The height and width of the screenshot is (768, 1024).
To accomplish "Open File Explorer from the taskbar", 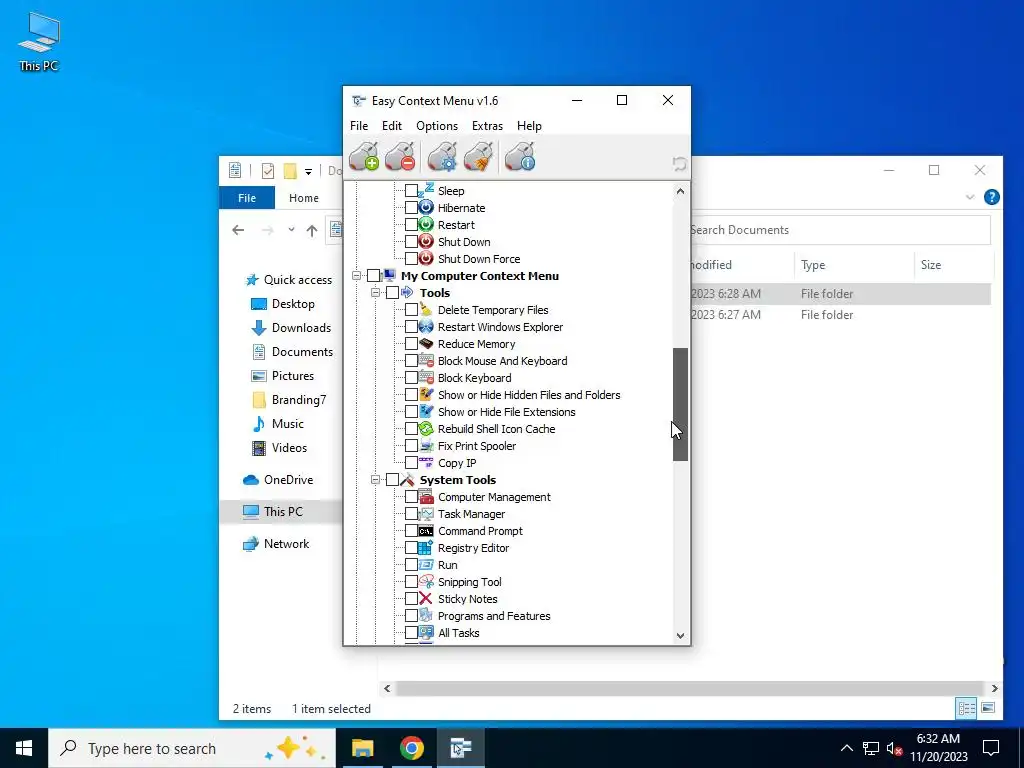I will pos(362,748).
